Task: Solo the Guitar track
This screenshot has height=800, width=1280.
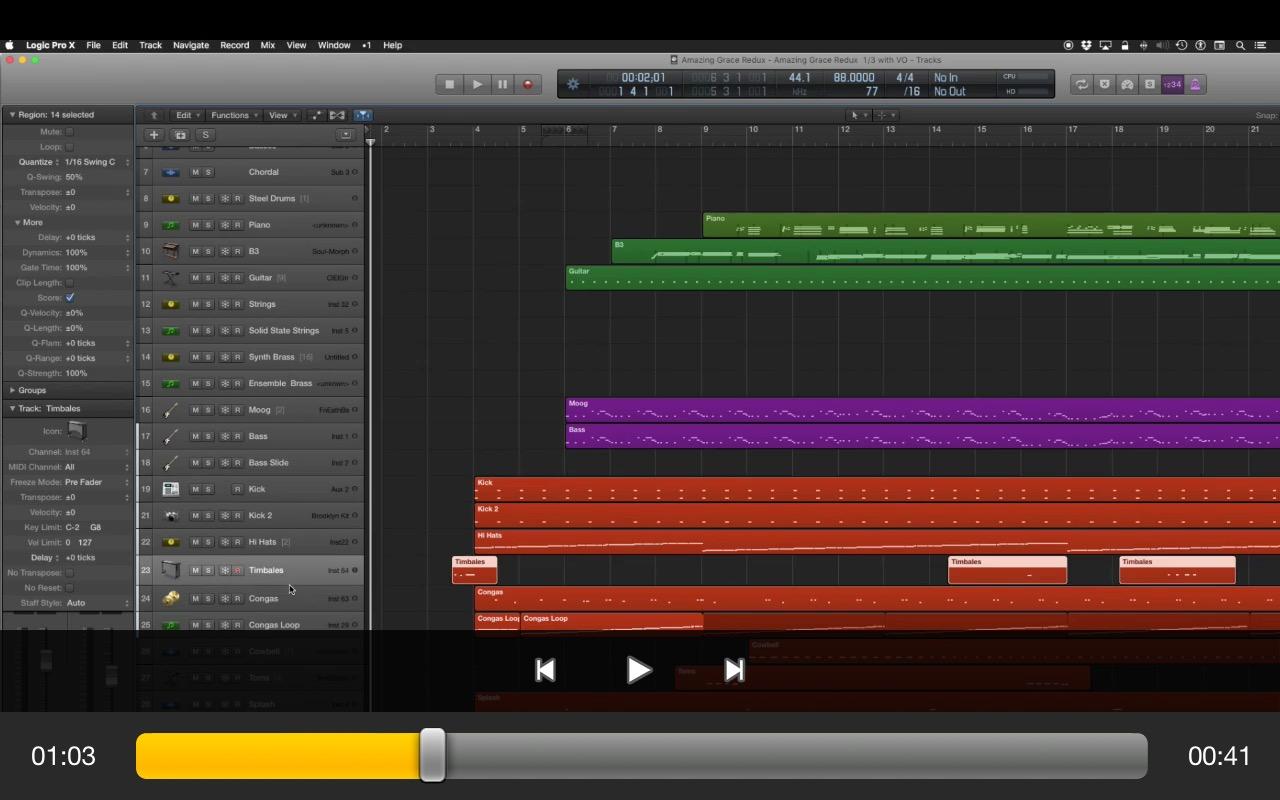Action: 208,278
